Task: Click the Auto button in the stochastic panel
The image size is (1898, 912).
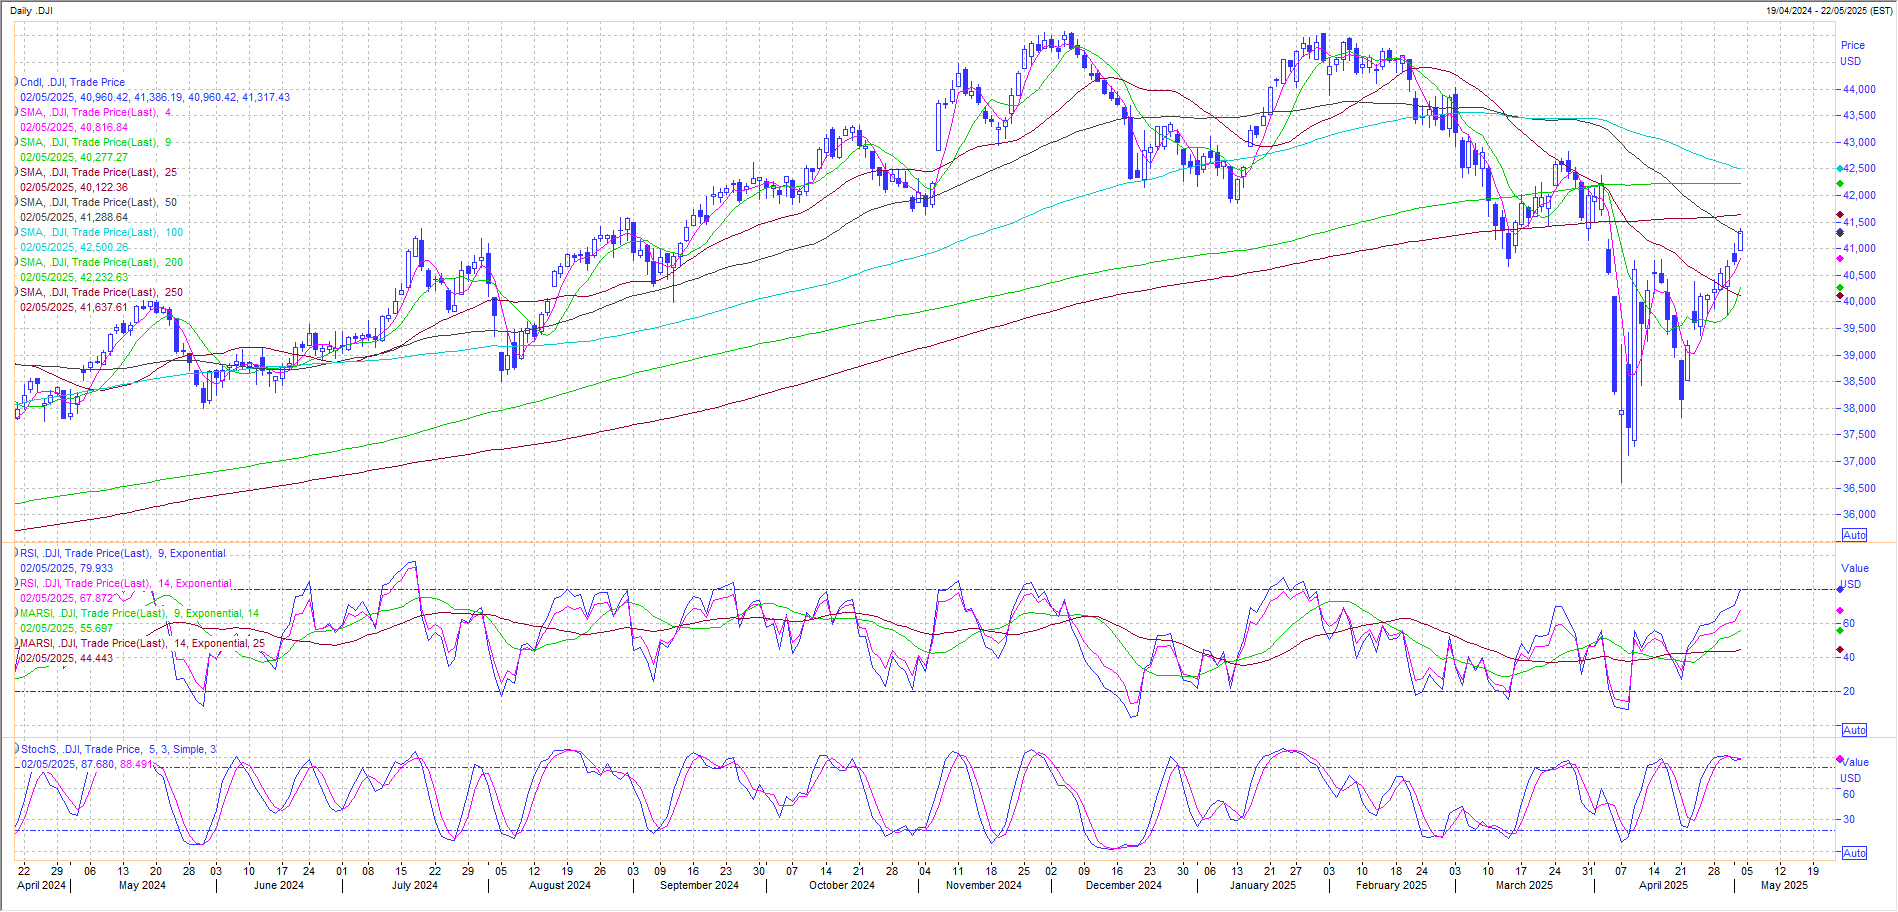Action: point(1854,853)
